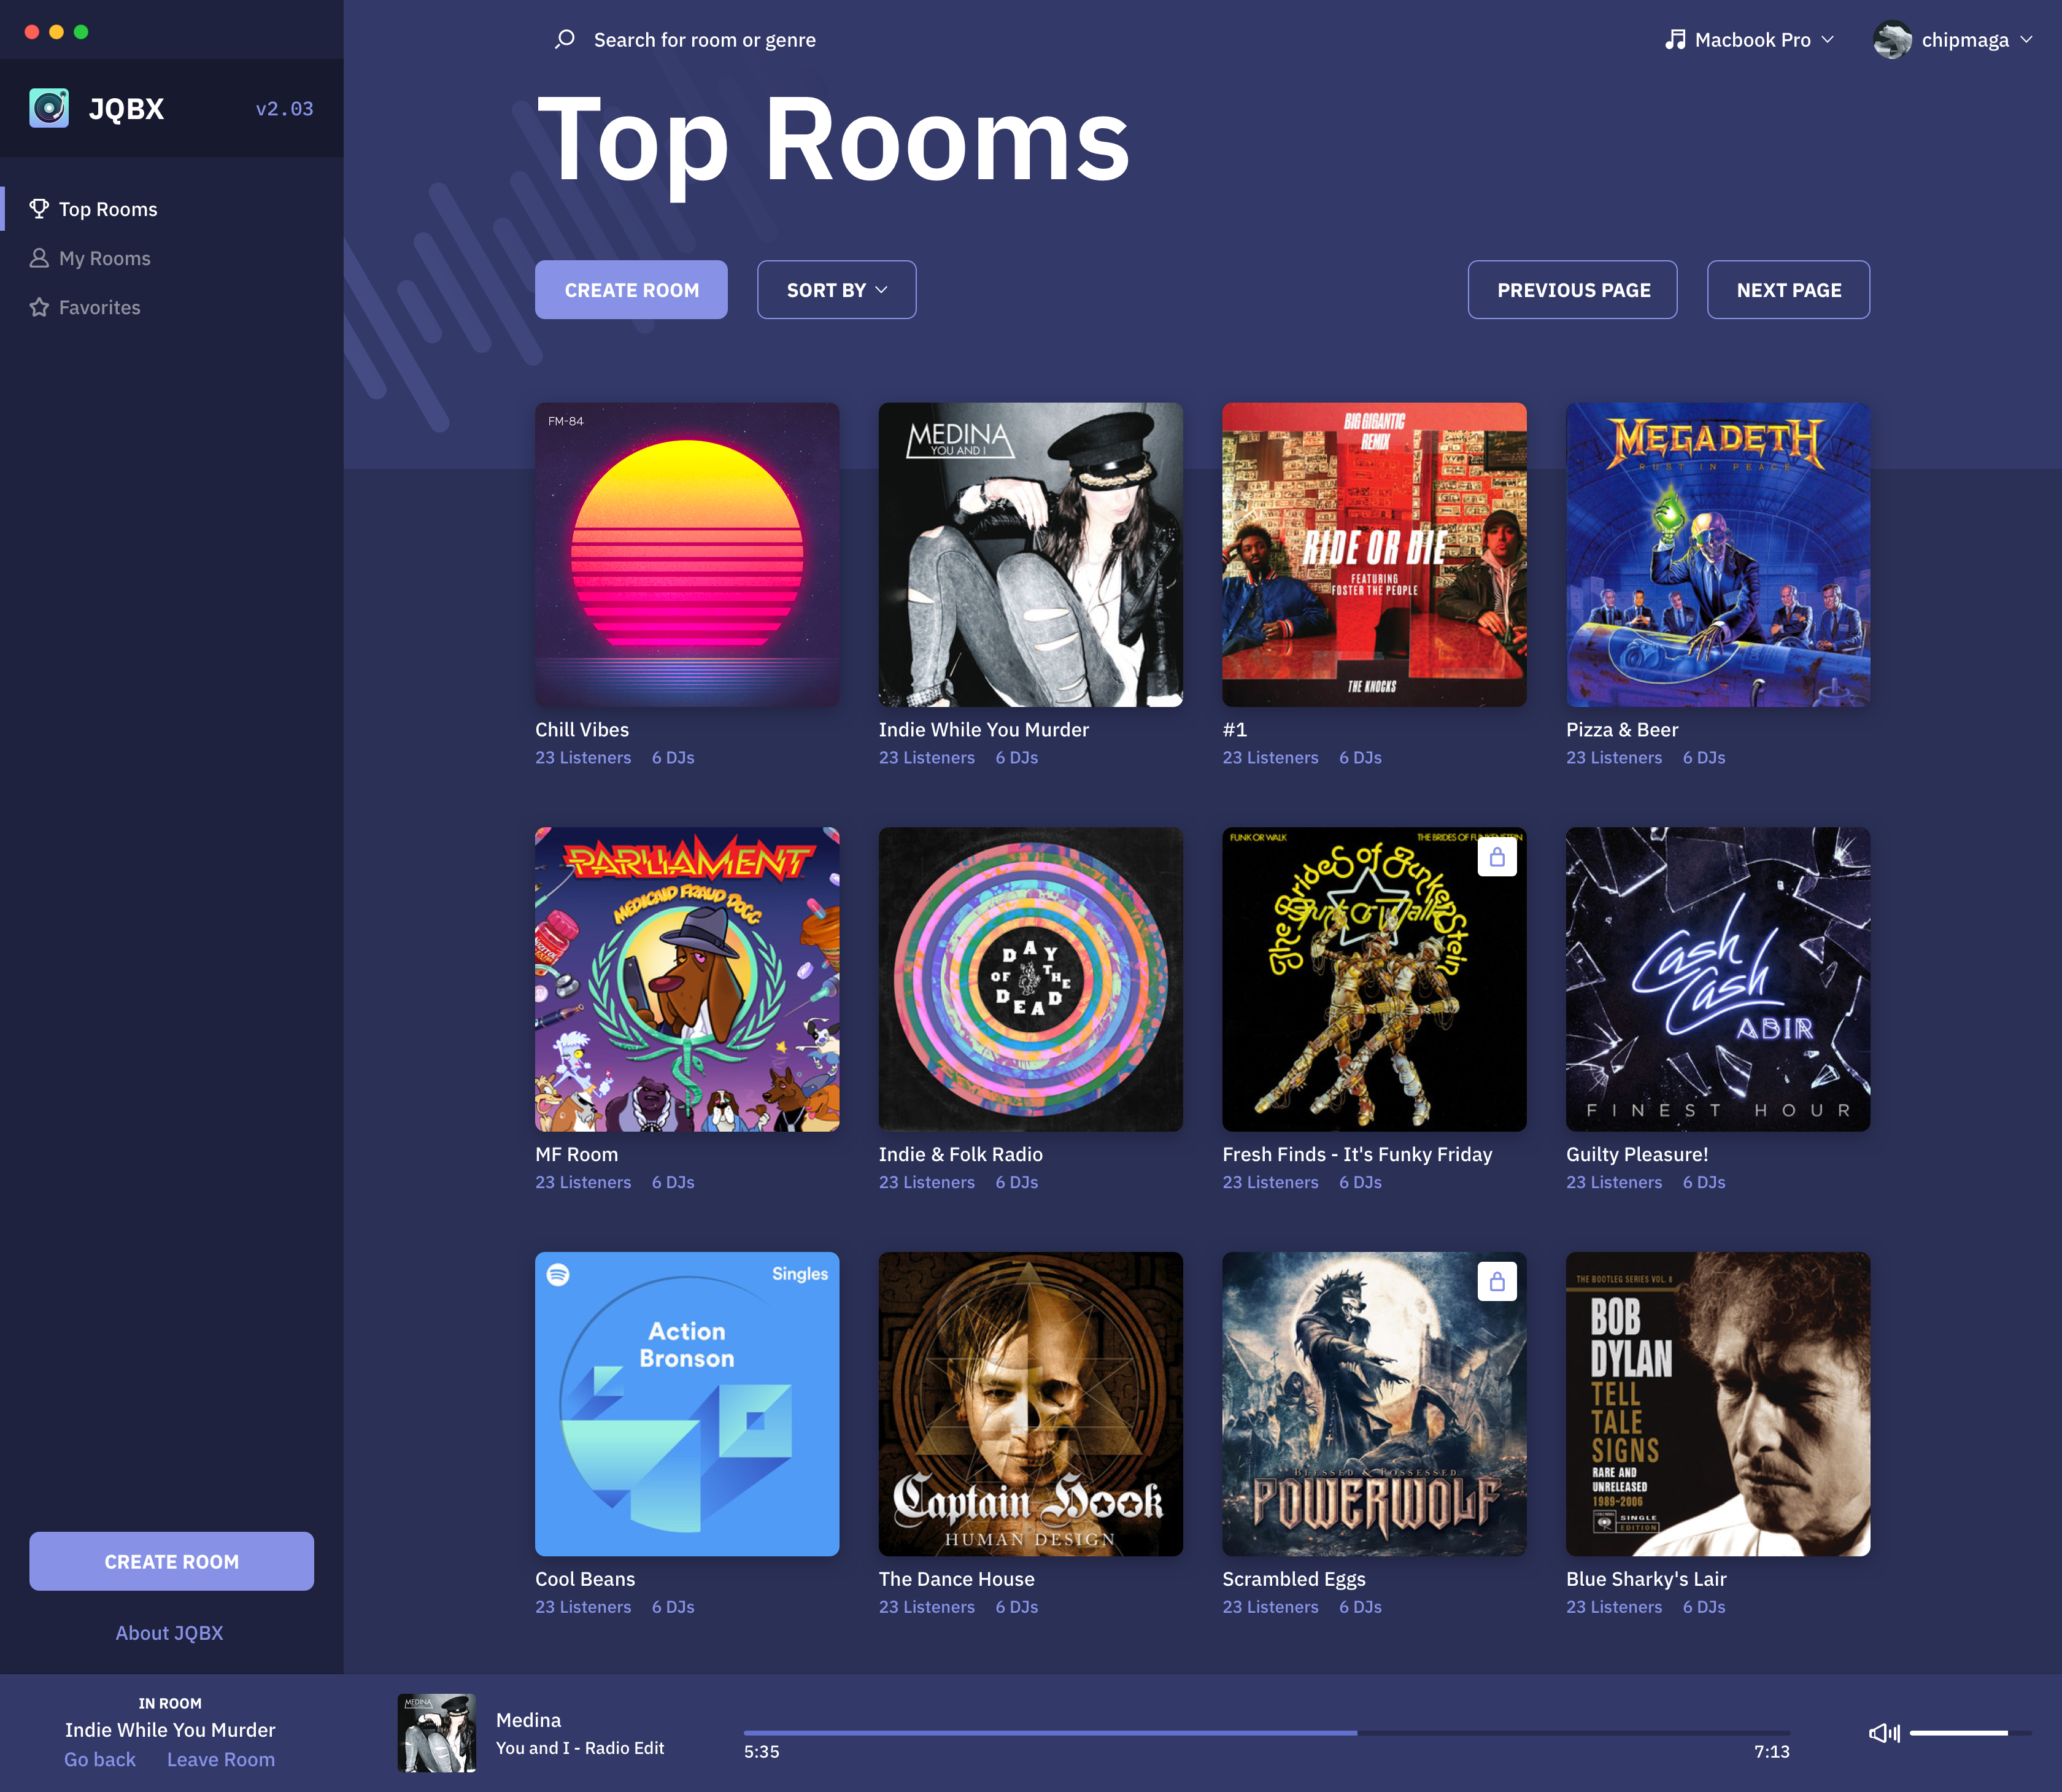This screenshot has width=2062, height=1792.
Task: Open MF Room Parliament cover
Action: [x=687, y=979]
